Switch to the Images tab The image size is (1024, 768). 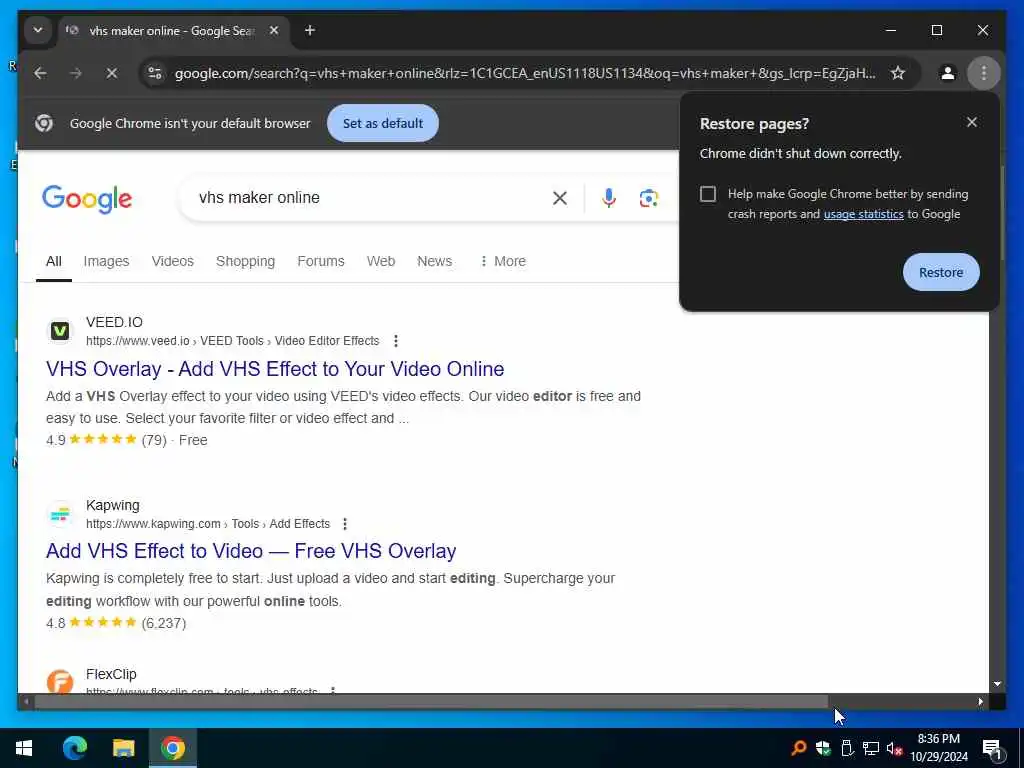point(106,261)
